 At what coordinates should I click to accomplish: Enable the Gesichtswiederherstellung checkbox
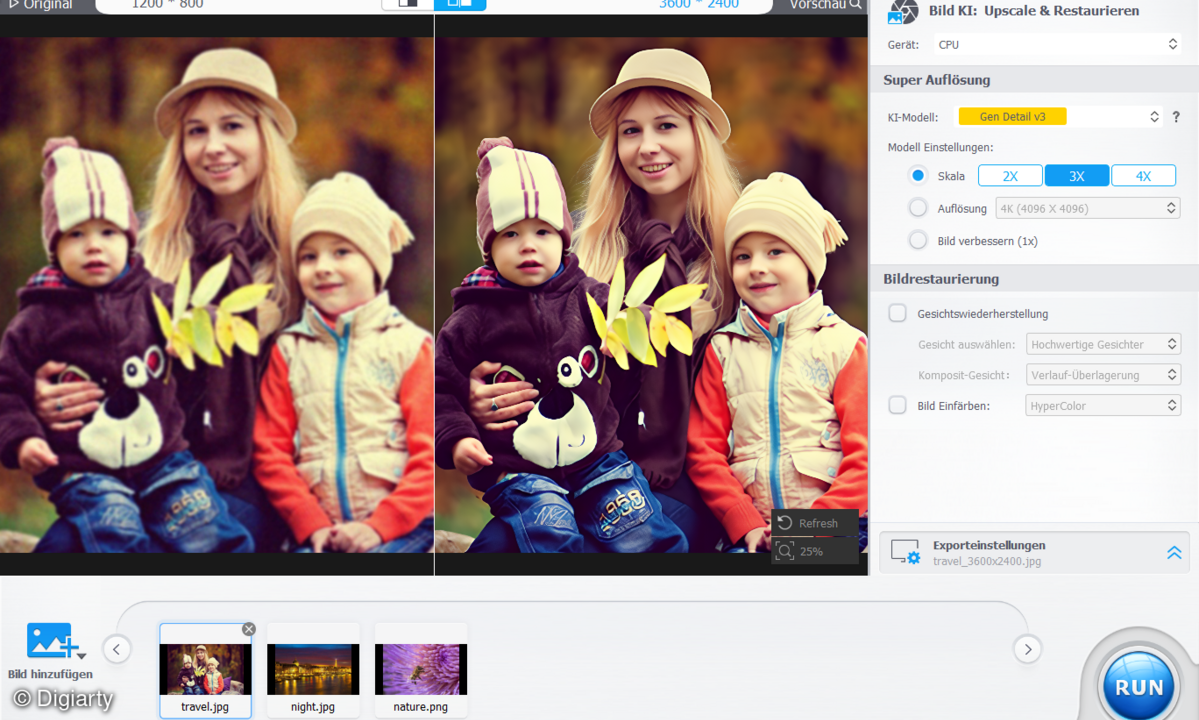point(895,313)
